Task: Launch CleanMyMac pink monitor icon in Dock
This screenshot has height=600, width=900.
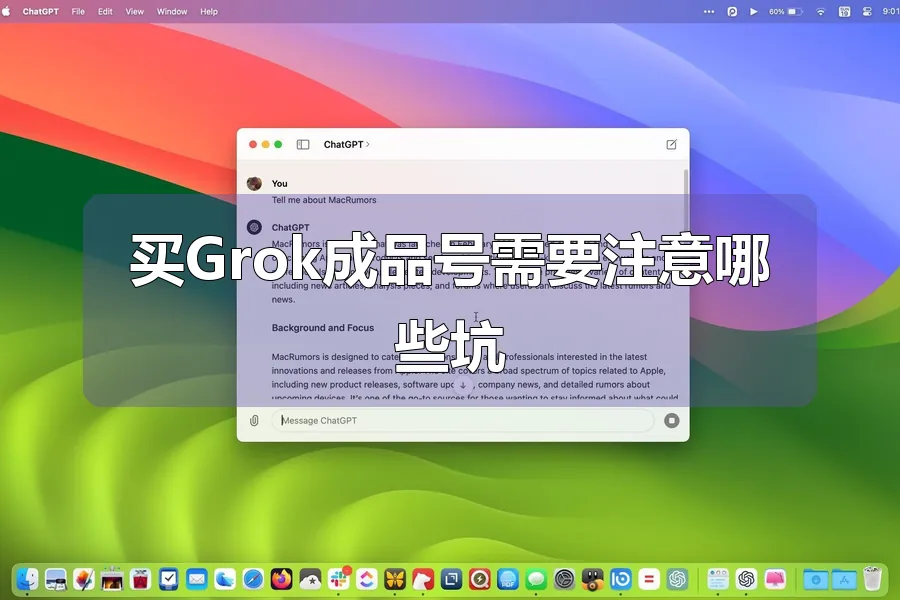Action: (x=775, y=579)
